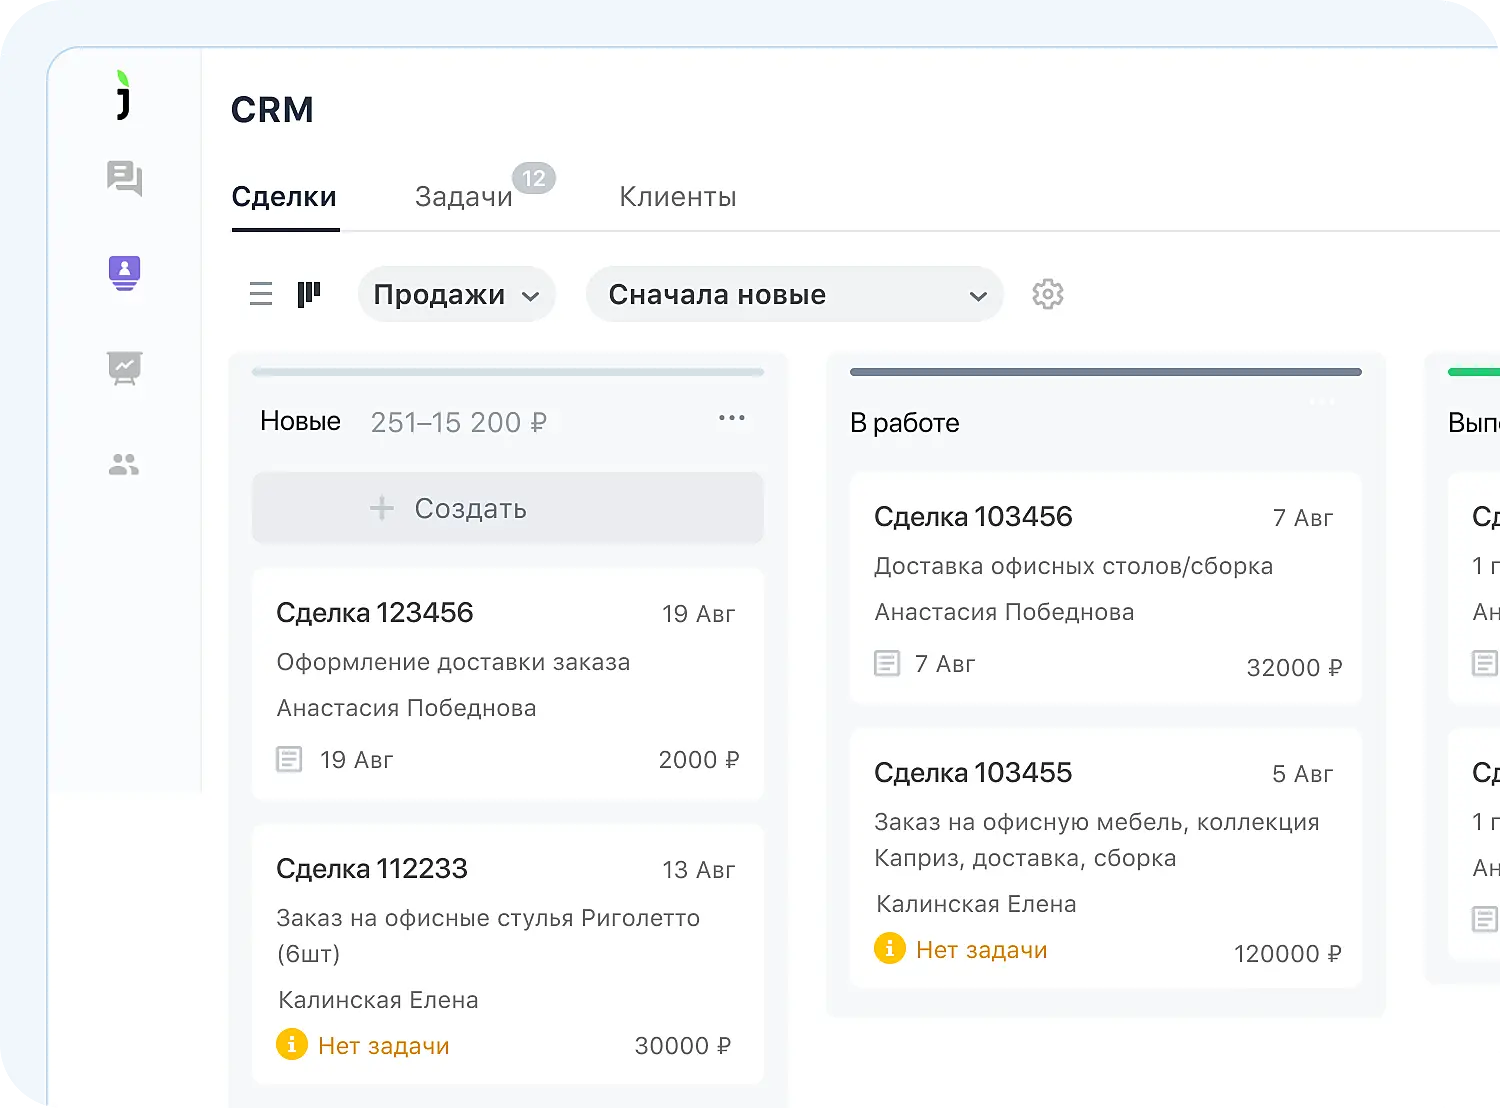Screen dimensions: 1500x1108
Task: Switch to list view of deals
Action: pos(260,293)
